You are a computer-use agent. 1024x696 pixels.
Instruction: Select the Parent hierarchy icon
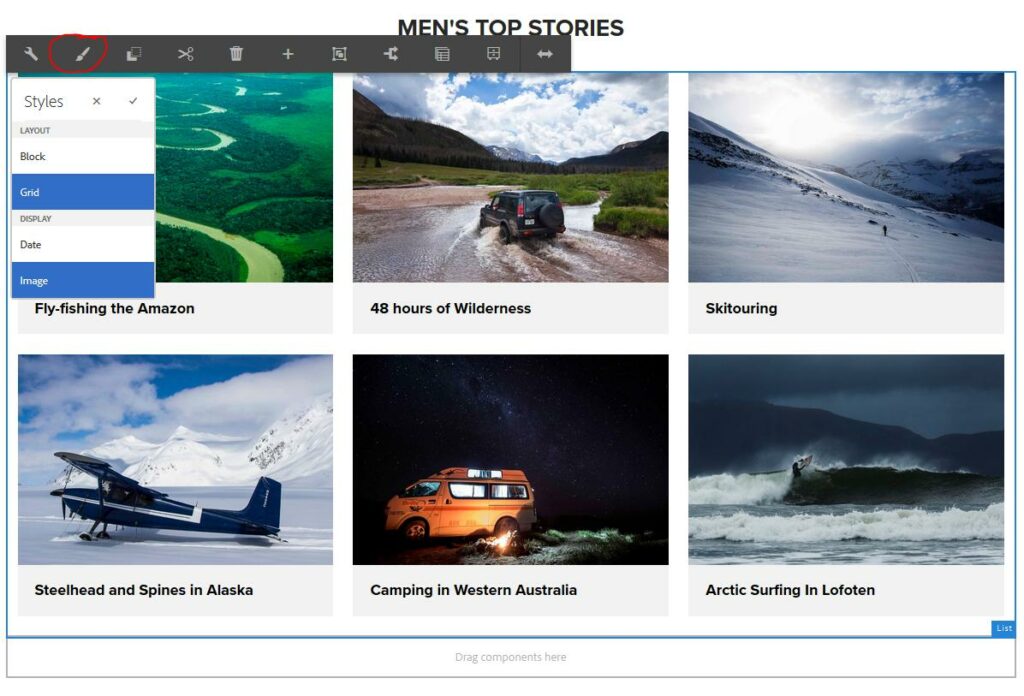click(391, 54)
